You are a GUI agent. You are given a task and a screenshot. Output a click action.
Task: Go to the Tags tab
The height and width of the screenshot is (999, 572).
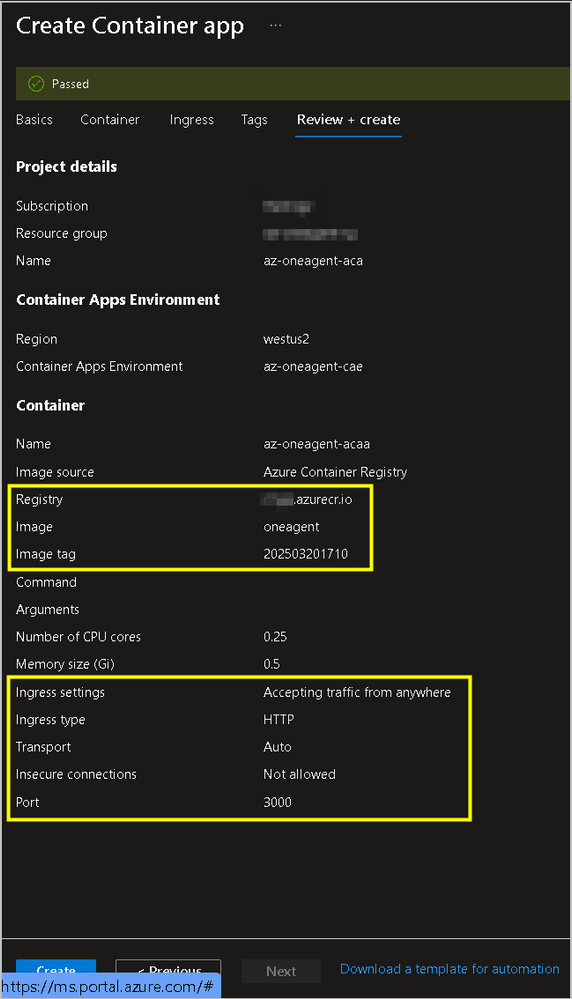coord(254,120)
